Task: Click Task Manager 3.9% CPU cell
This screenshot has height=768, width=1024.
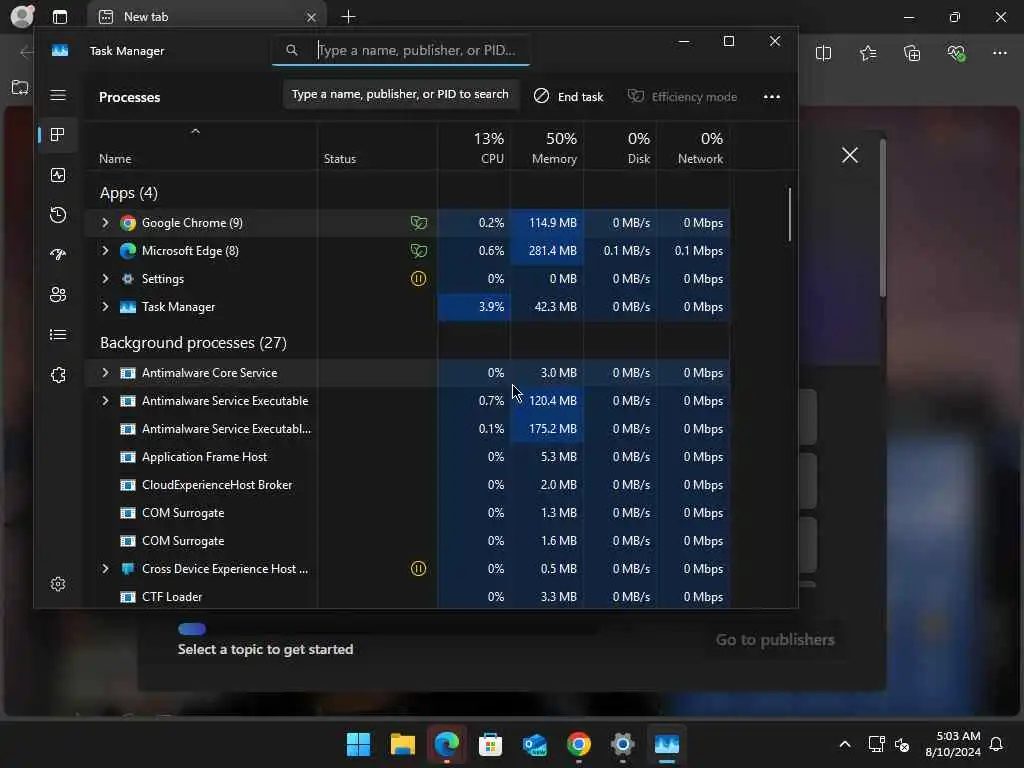Action: (x=474, y=307)
